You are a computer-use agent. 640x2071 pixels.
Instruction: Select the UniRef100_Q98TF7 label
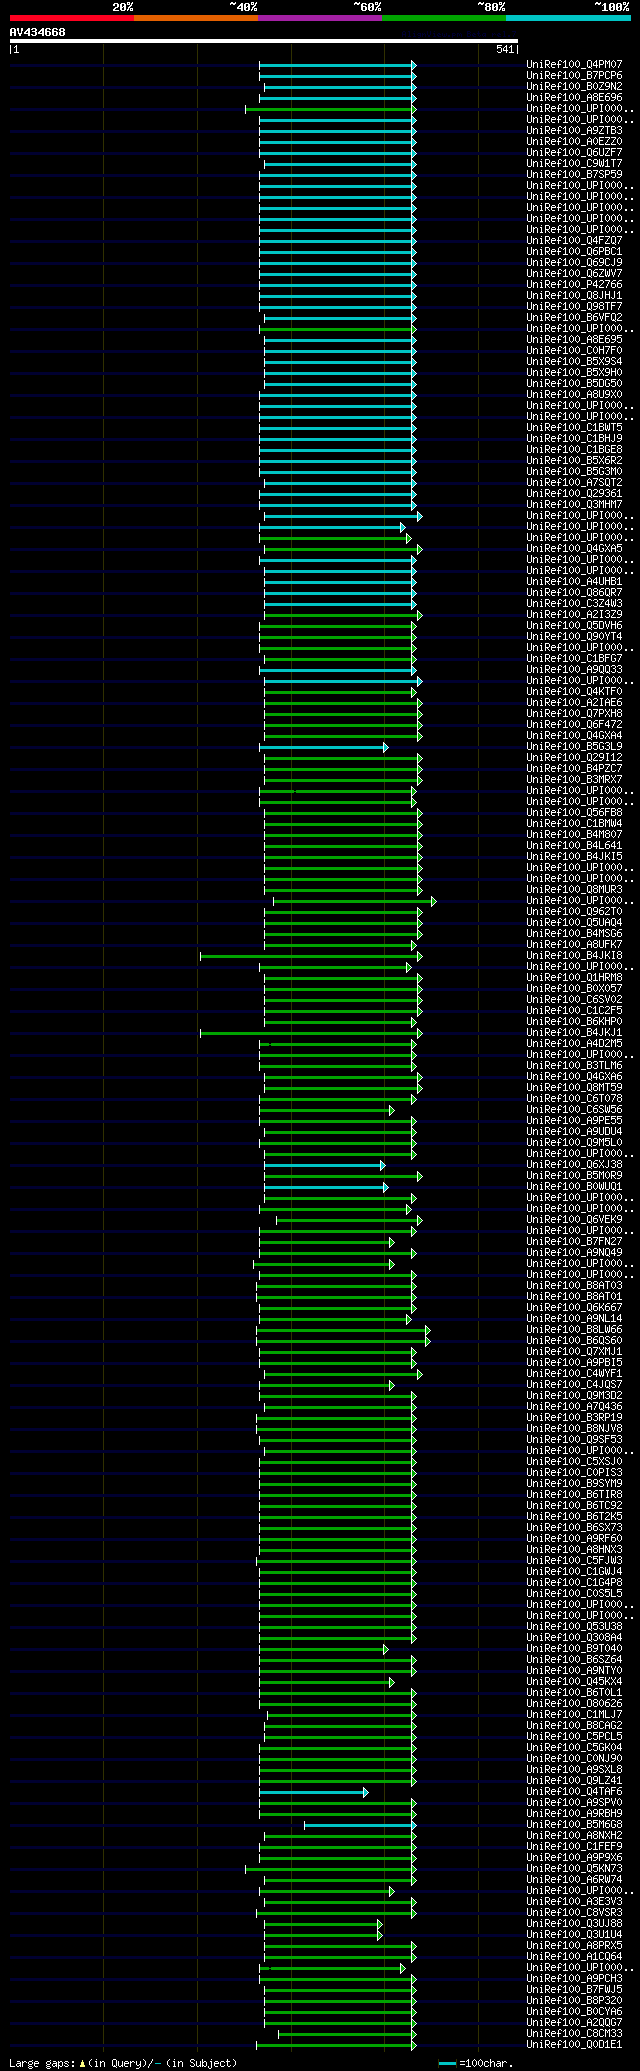pos(574,306)
